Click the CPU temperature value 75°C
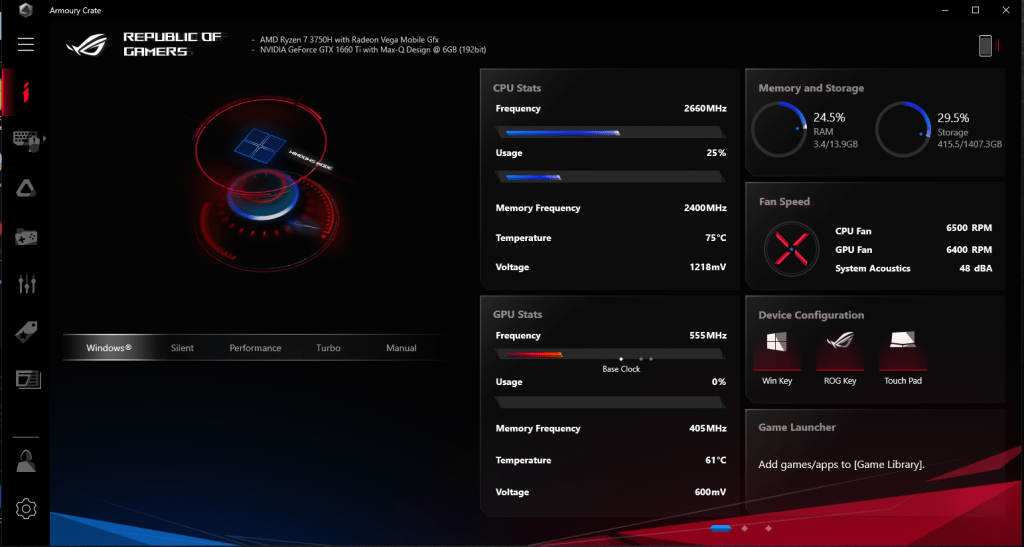Screen dimensions: 1024x547 716,238
